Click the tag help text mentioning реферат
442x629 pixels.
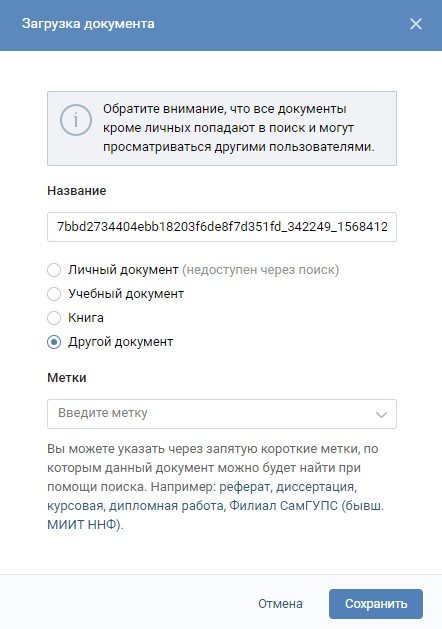(215, 487)
